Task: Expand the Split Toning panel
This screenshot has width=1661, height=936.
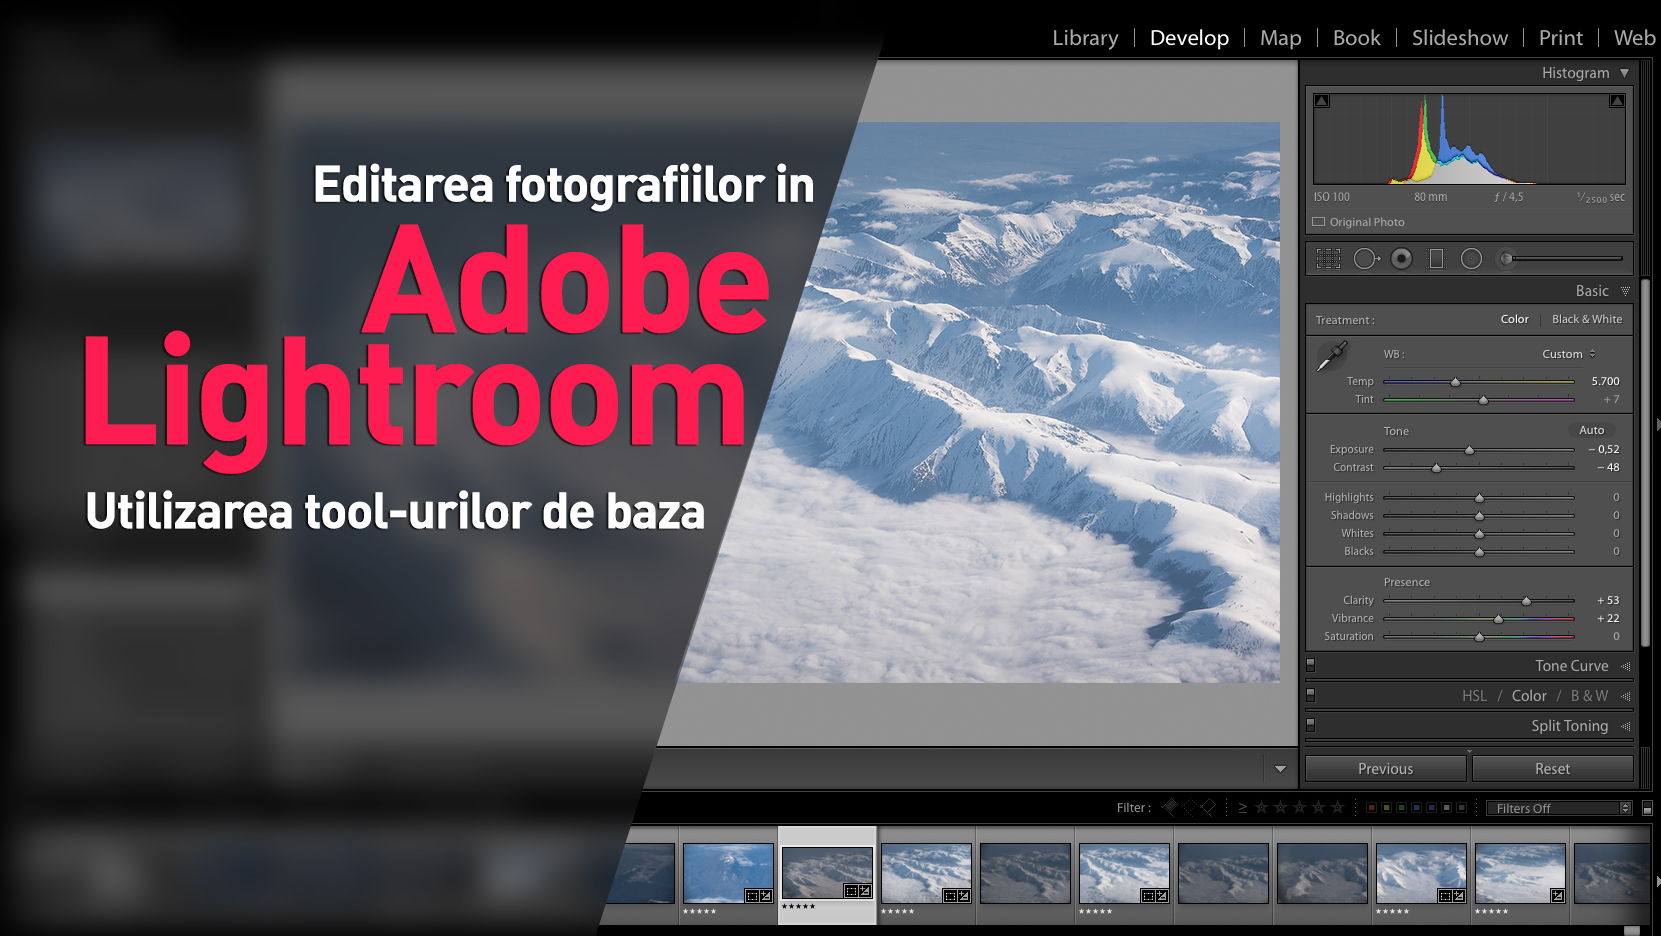Action: pos(1625,726)
